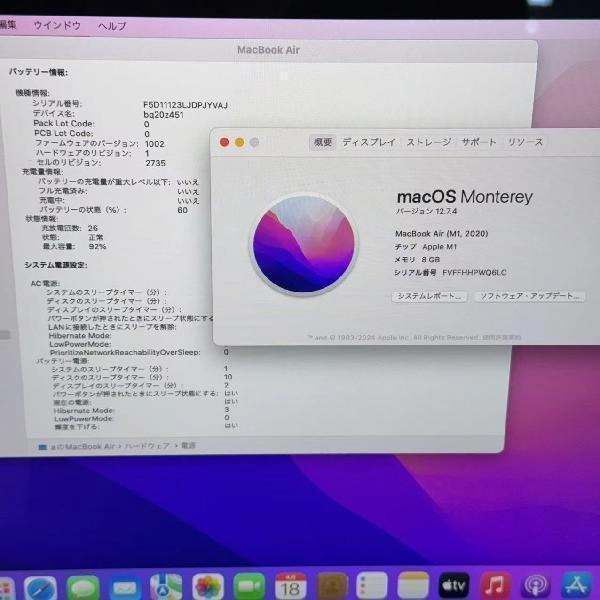Click cell revision value 2735
The image size is (600, 600).
(x=155, y=163)
